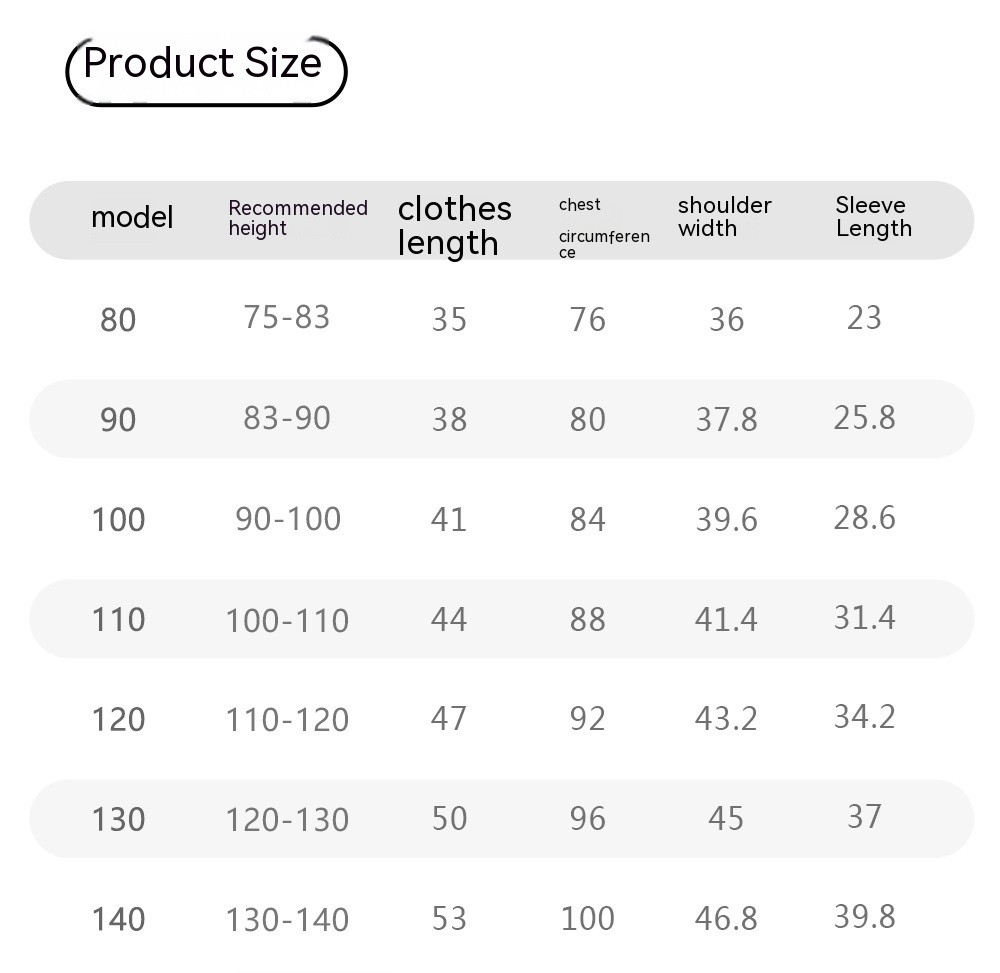Image resolution: width=1000 pixels, height=973 pixels.
Task: Click the shoulder width column header
Action: [x=725, y=217]
